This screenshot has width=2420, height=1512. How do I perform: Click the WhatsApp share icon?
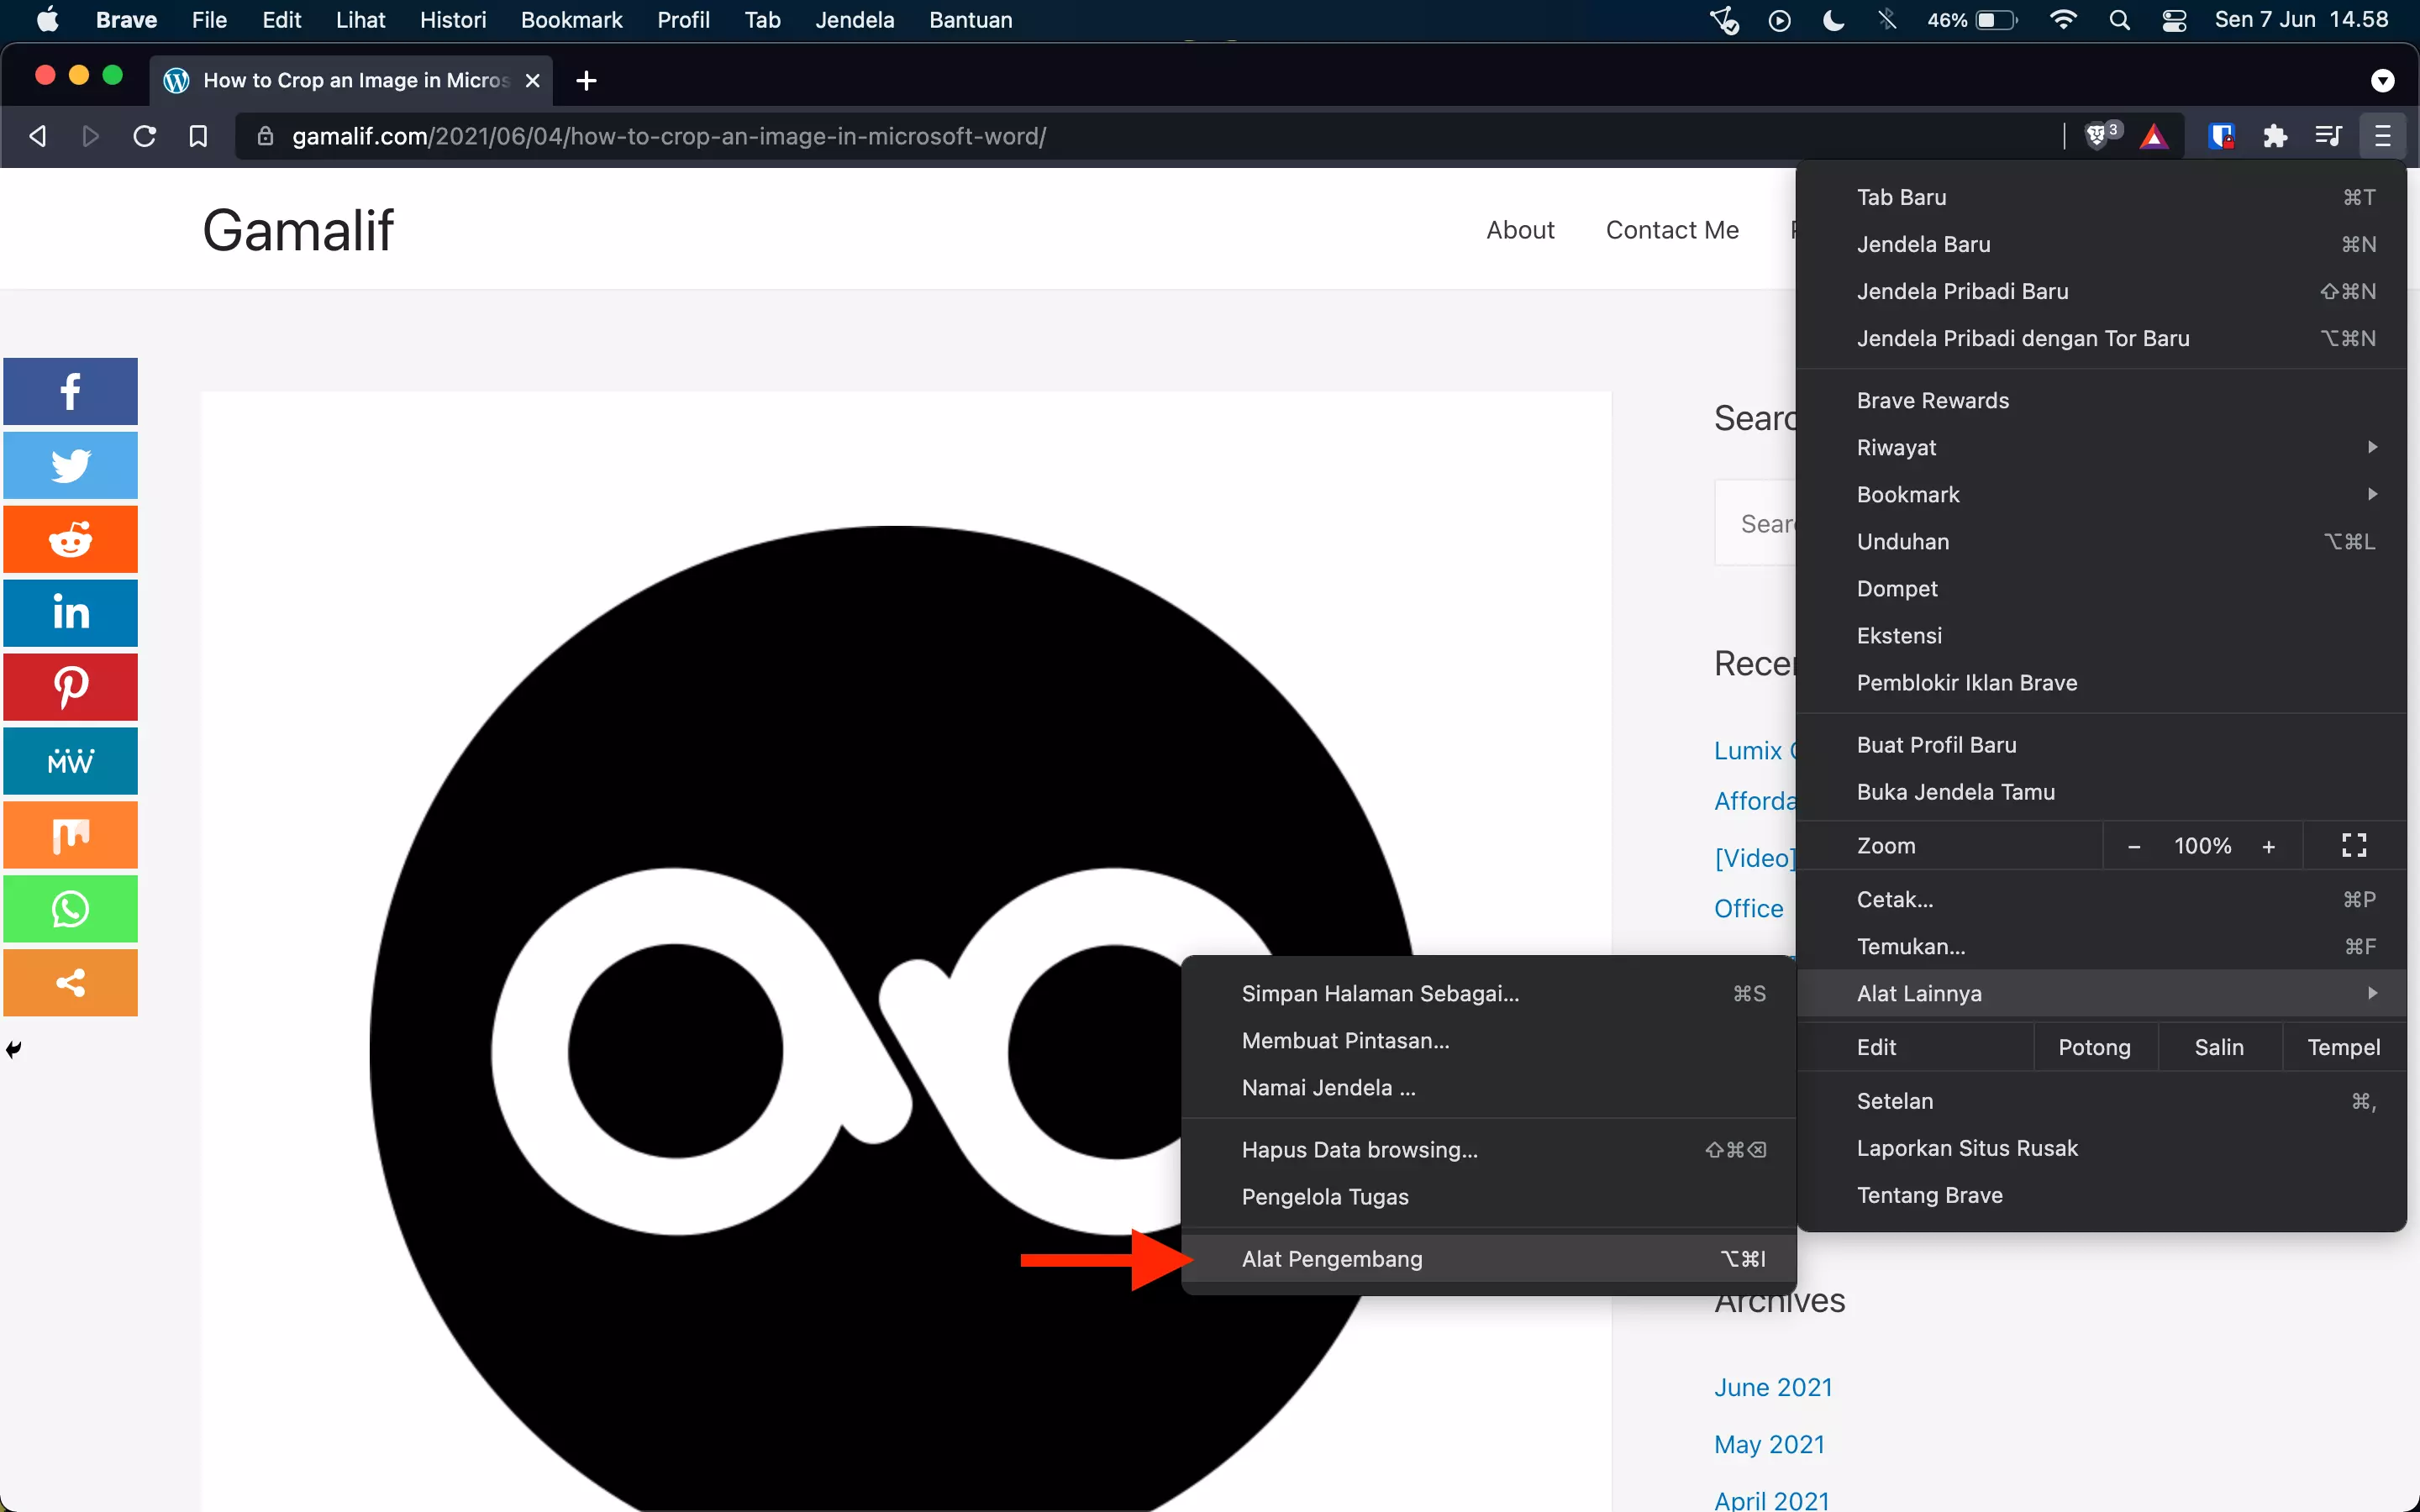tap(70, 907)
